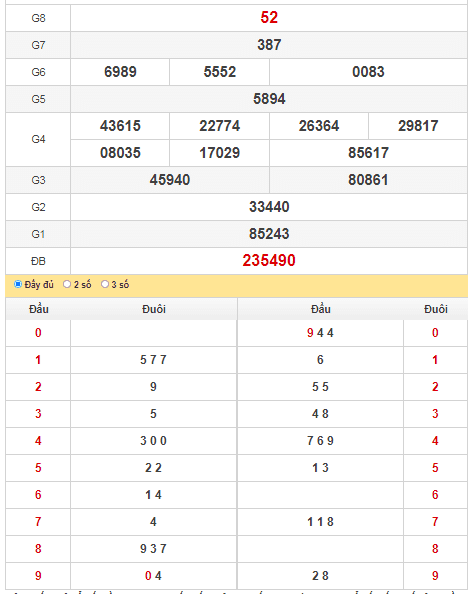Click G1 result 85243
This screenshot has height=594, width=473.
point(269,234)
